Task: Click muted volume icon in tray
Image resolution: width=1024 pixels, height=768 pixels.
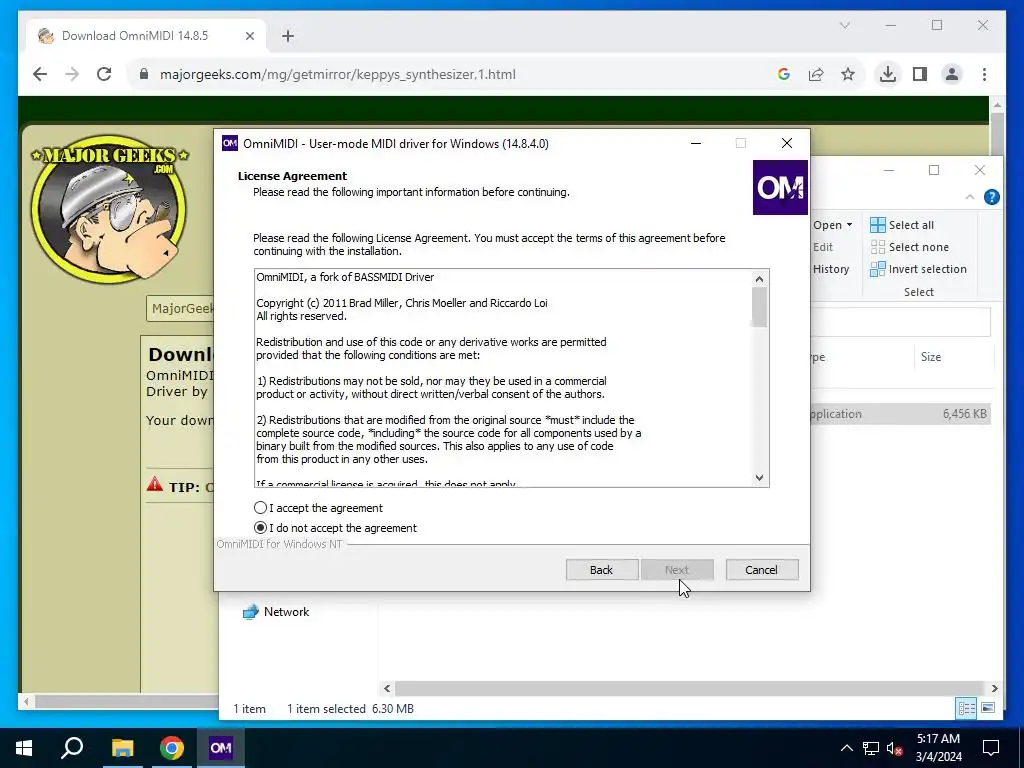Action: (x=895, y=748)
